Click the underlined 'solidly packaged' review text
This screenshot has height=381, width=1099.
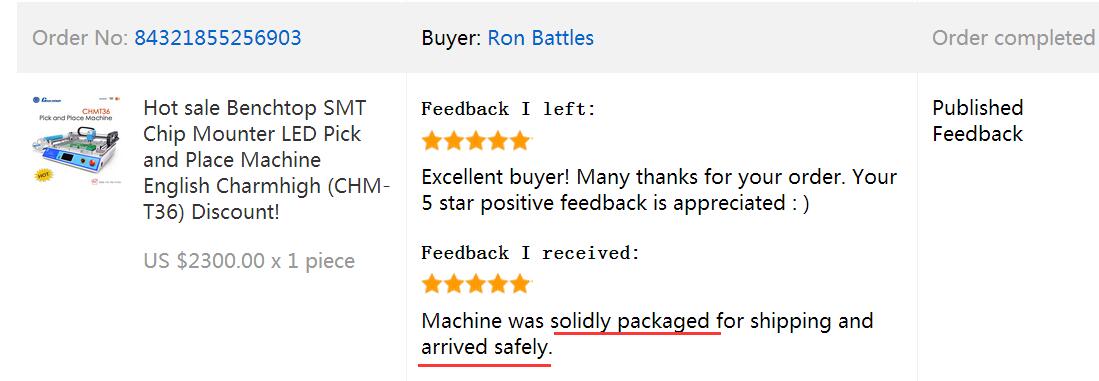631,321
